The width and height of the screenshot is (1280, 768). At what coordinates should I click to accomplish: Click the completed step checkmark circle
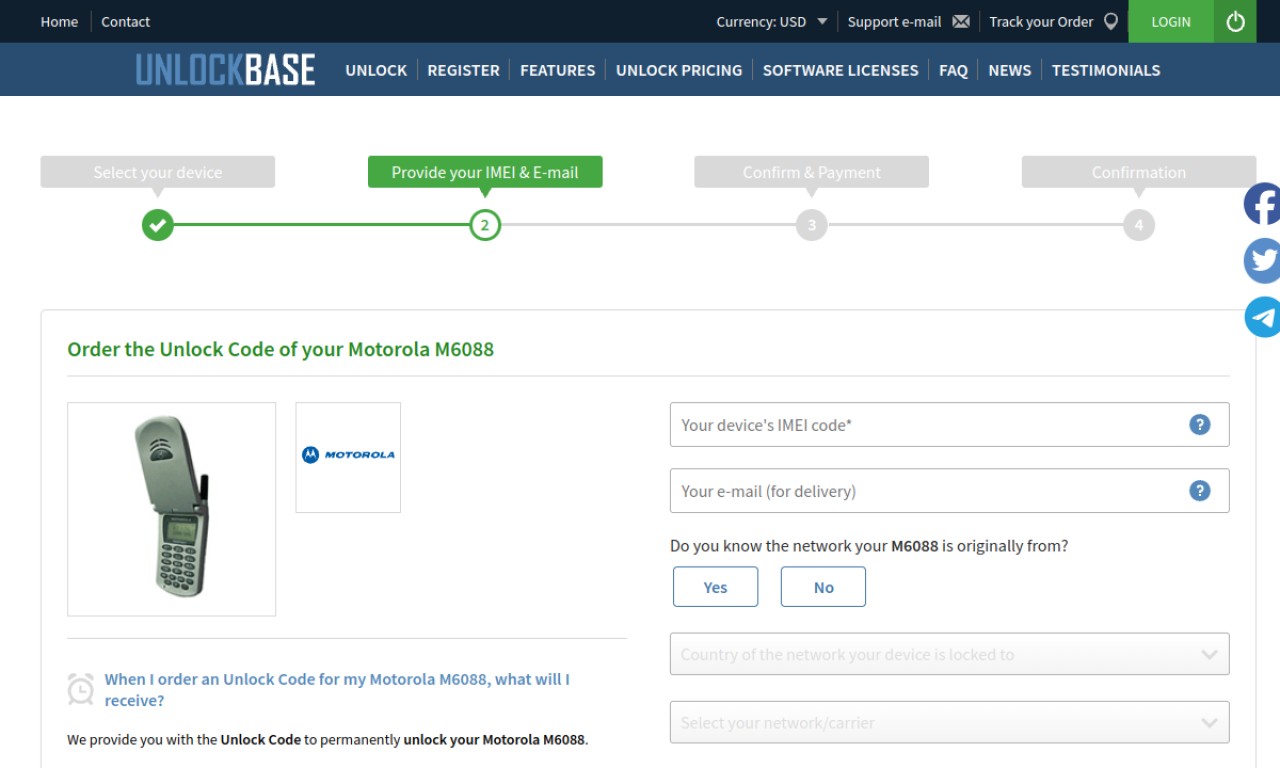coord(158,225)
